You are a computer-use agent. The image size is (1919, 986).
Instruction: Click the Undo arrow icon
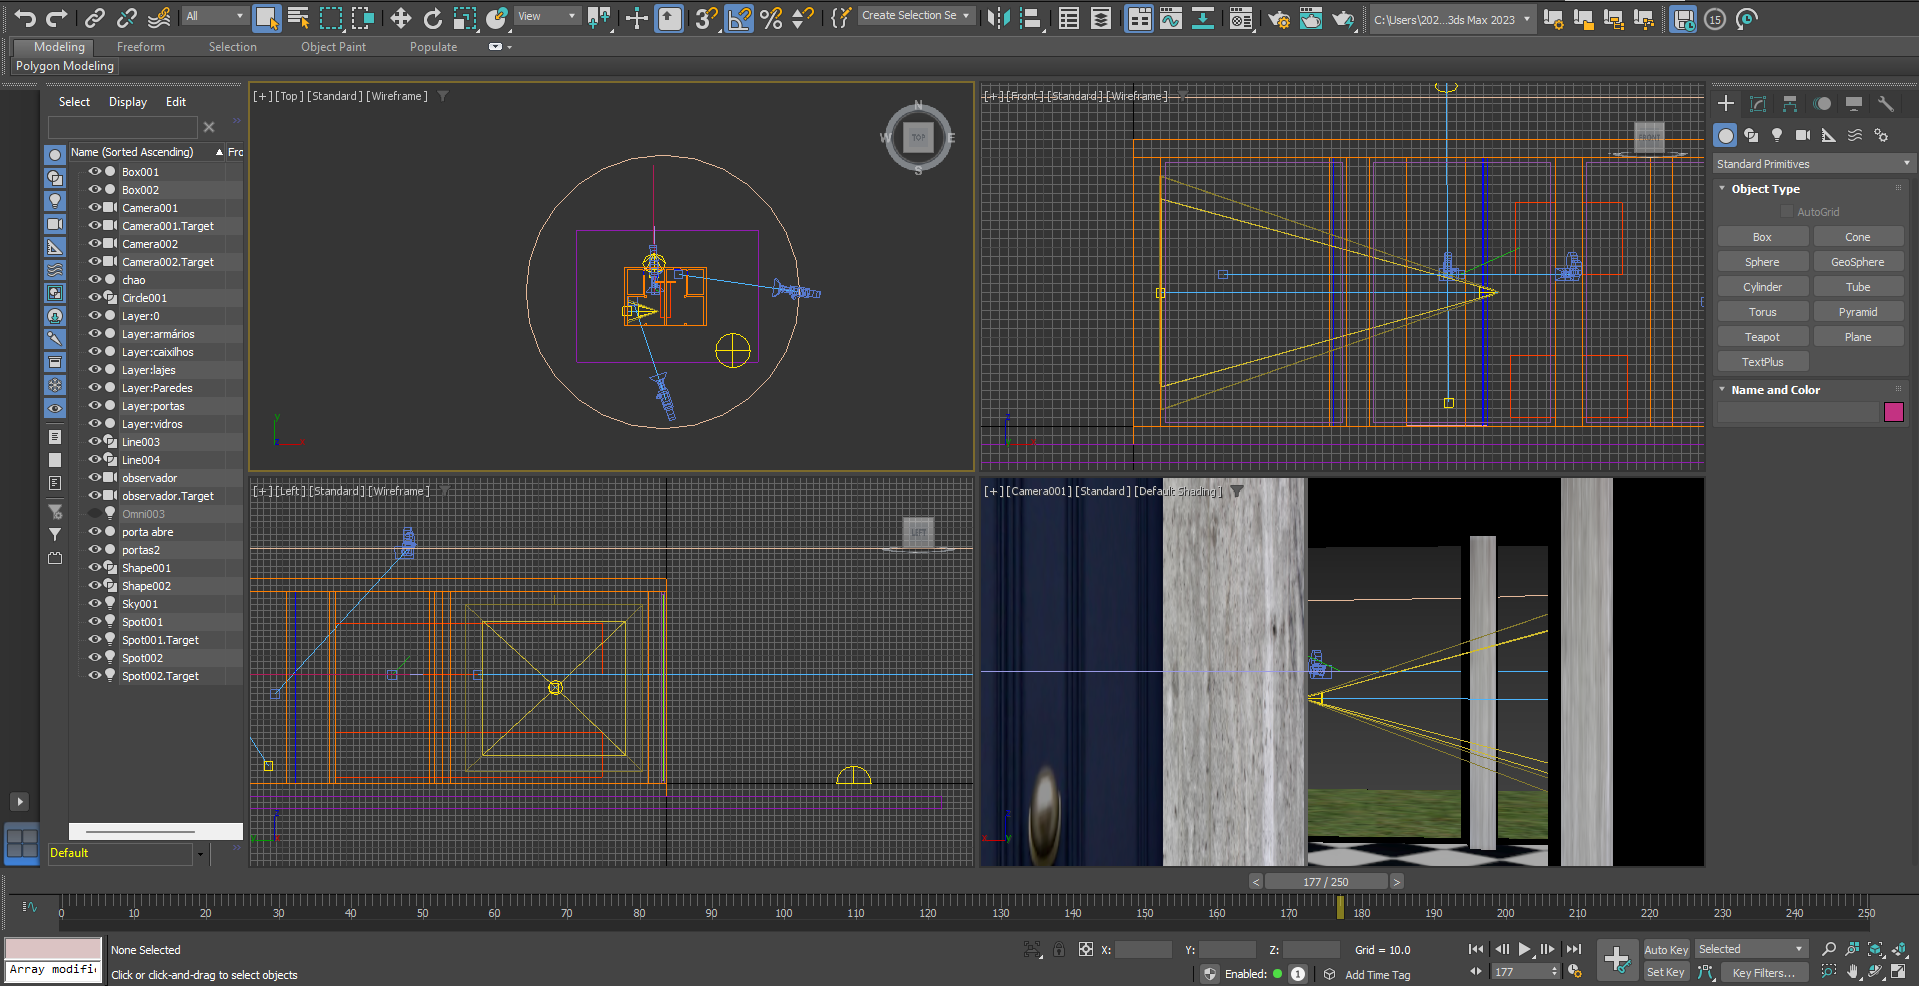click(24, 18)
